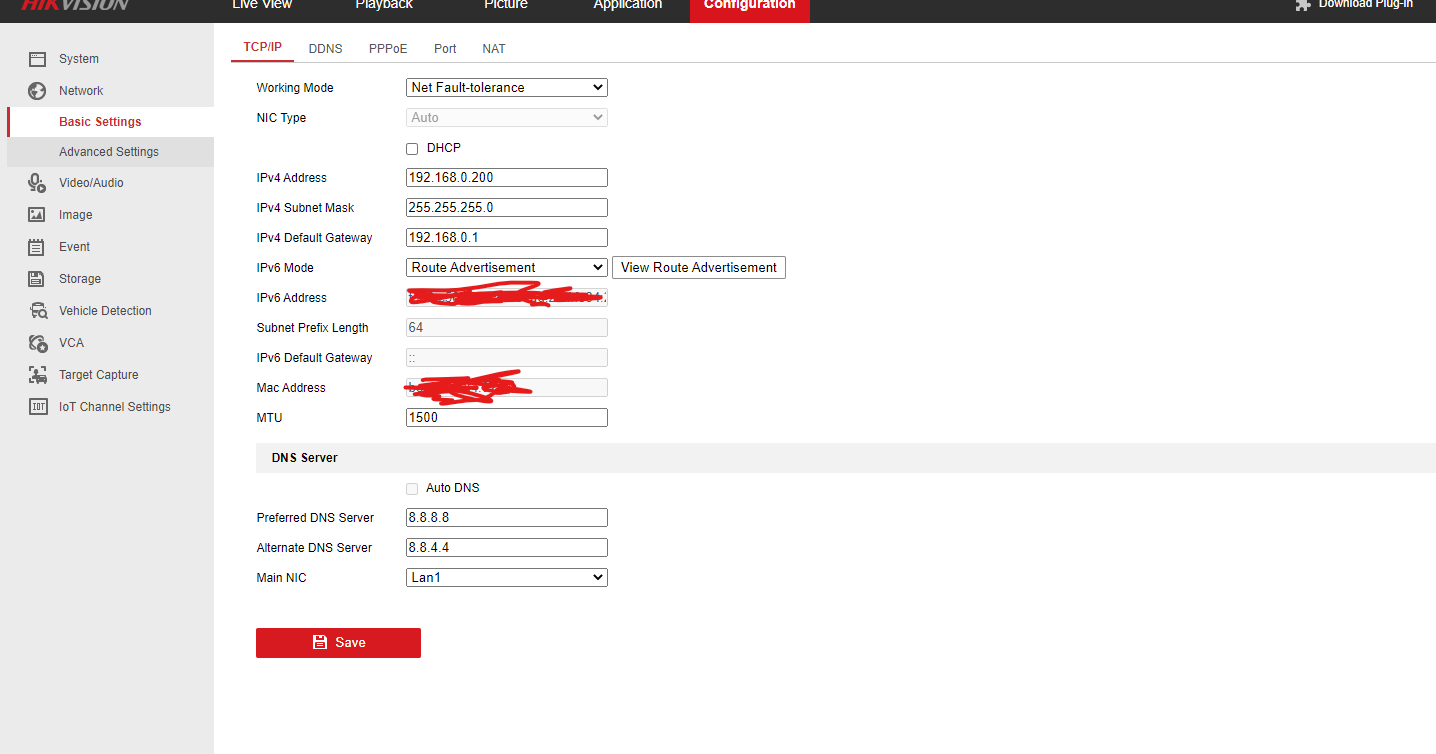This screenshot has width=1436, height=754.
Task: Enable the DHCP checkbox
Action: [x=412, y=148]
